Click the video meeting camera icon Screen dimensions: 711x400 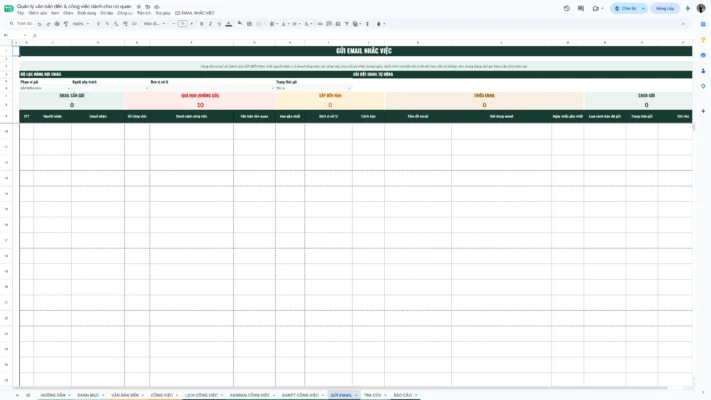pyautogui.click(x=596, y=8)
